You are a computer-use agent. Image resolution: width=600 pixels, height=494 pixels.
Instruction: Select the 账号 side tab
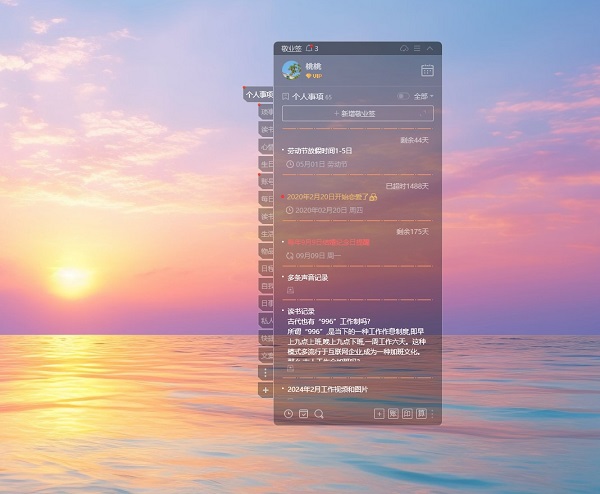(266, 181)
